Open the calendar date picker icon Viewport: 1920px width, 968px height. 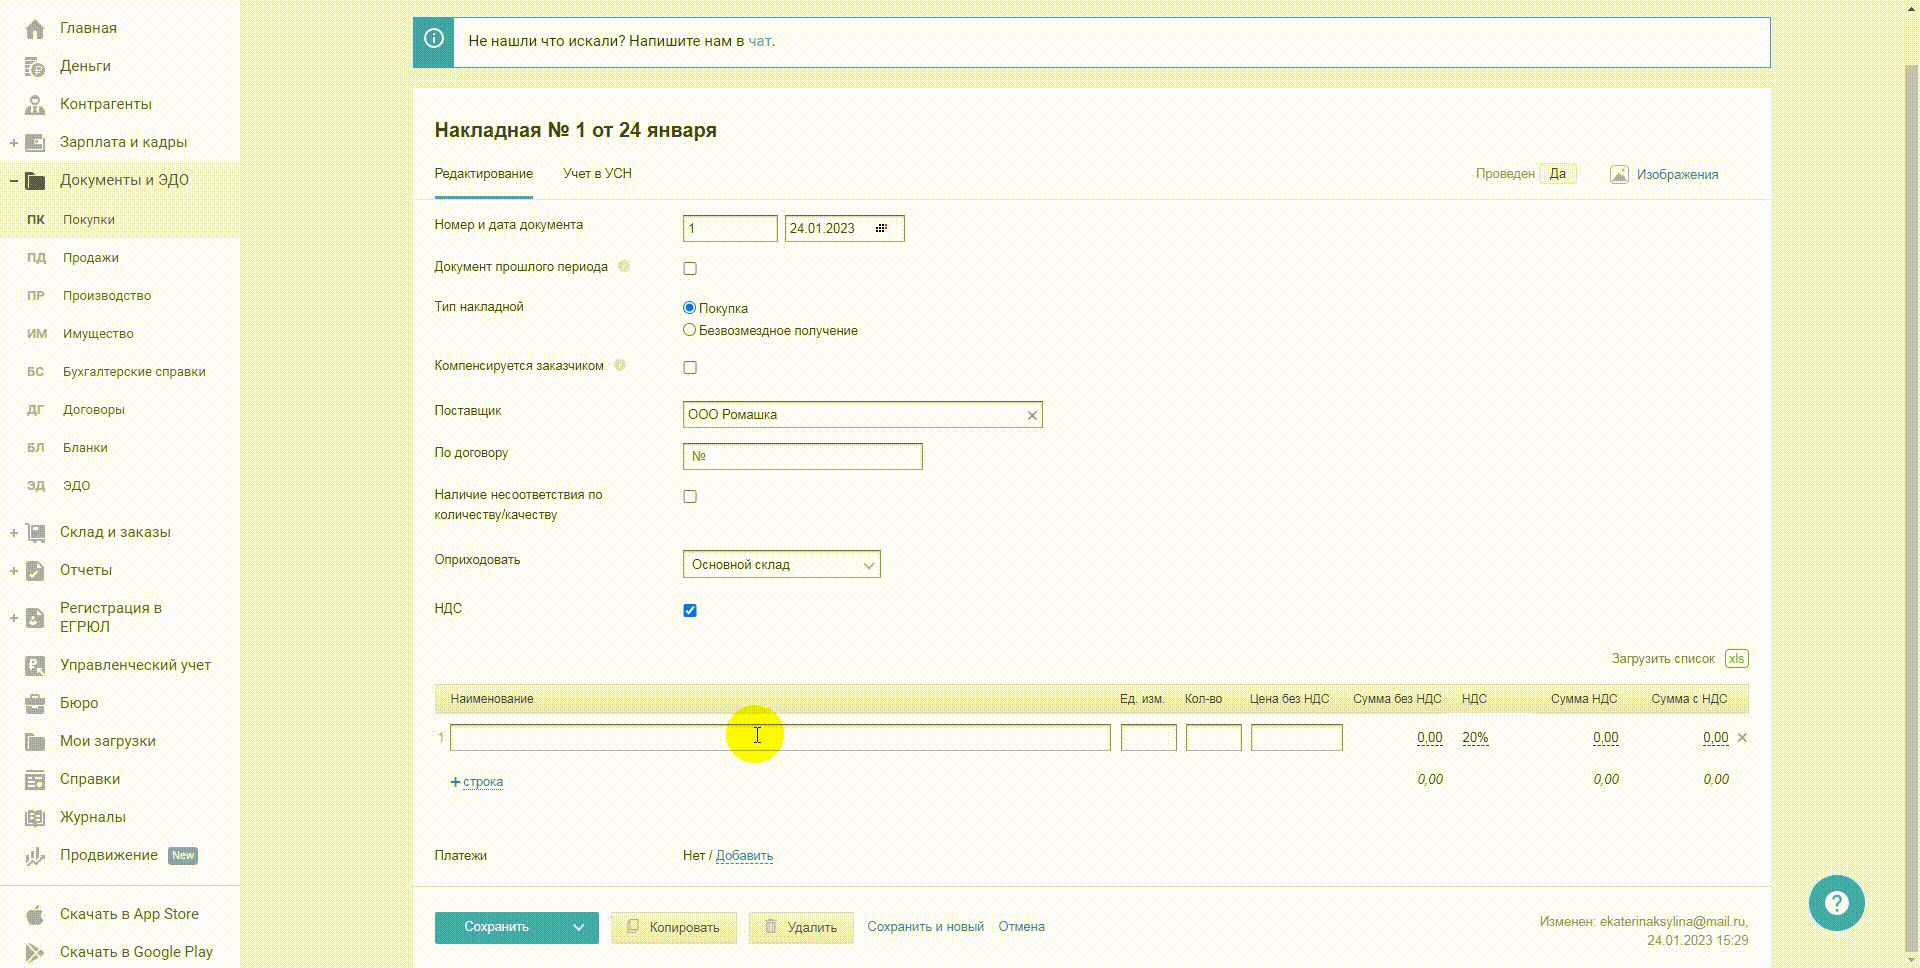tap(881, 229)
